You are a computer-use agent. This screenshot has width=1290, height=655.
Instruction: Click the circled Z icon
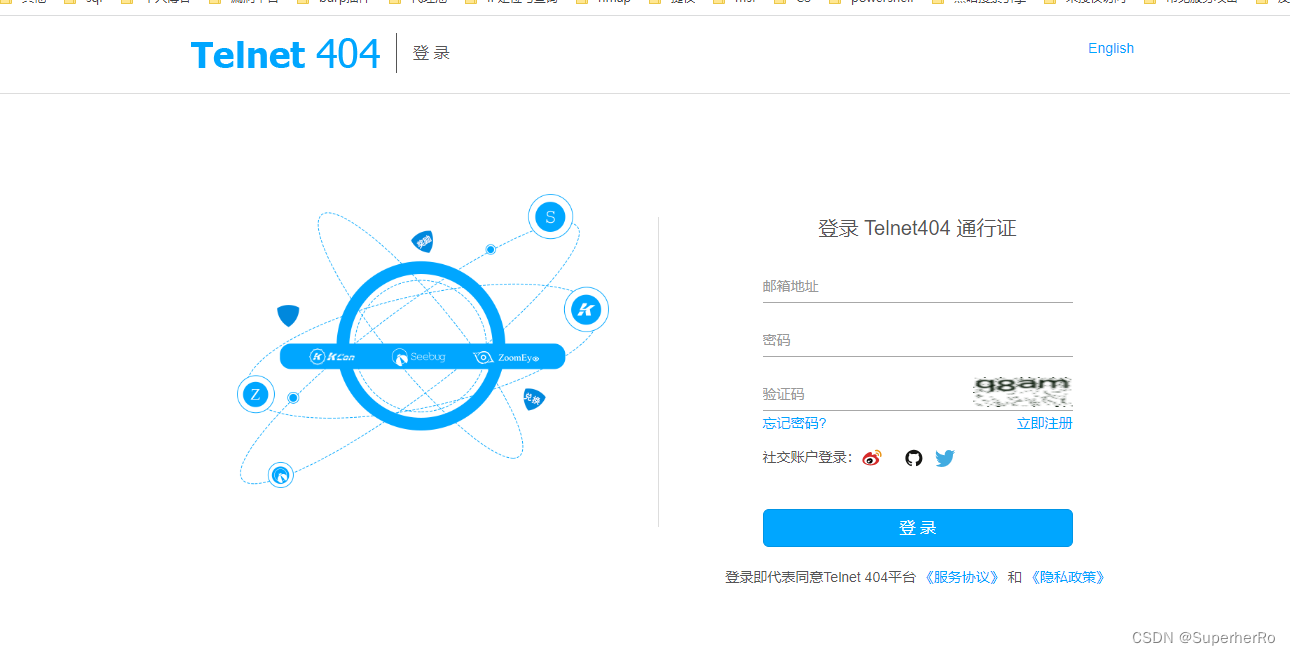[255, 394]
